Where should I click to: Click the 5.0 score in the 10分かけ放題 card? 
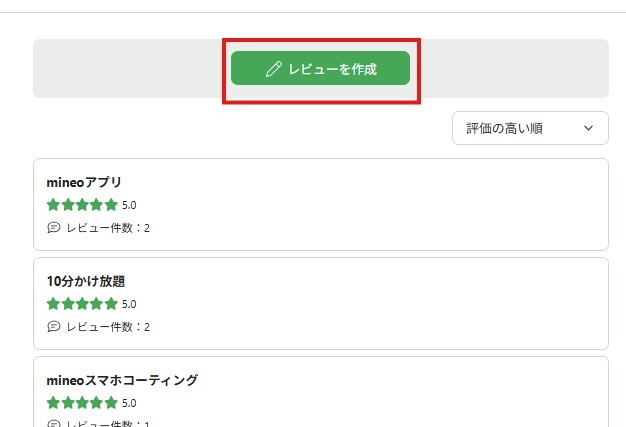click(129, 304)
